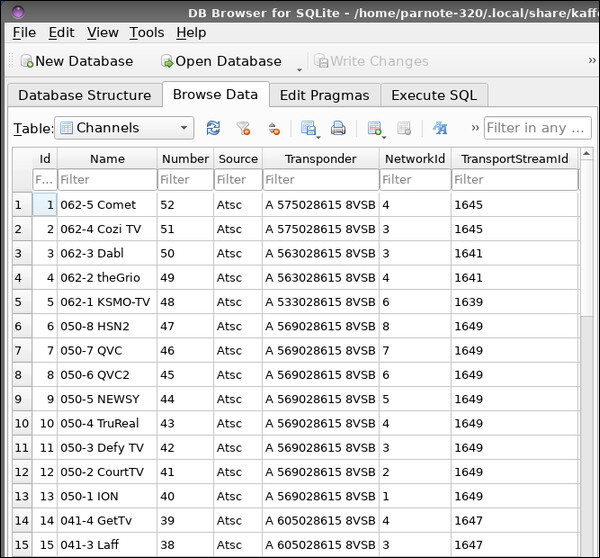Click the save table as displayed icon
This screenshot has height=558, width=600.
(x=308, y=128)
